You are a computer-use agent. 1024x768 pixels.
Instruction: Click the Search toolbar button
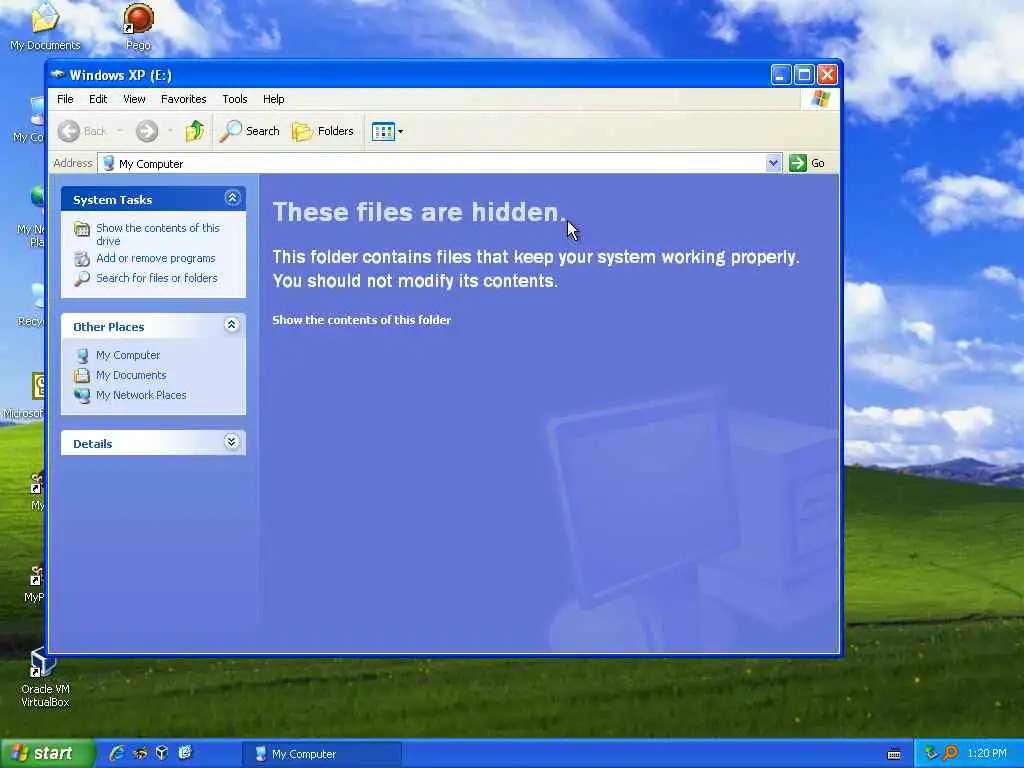249,131
